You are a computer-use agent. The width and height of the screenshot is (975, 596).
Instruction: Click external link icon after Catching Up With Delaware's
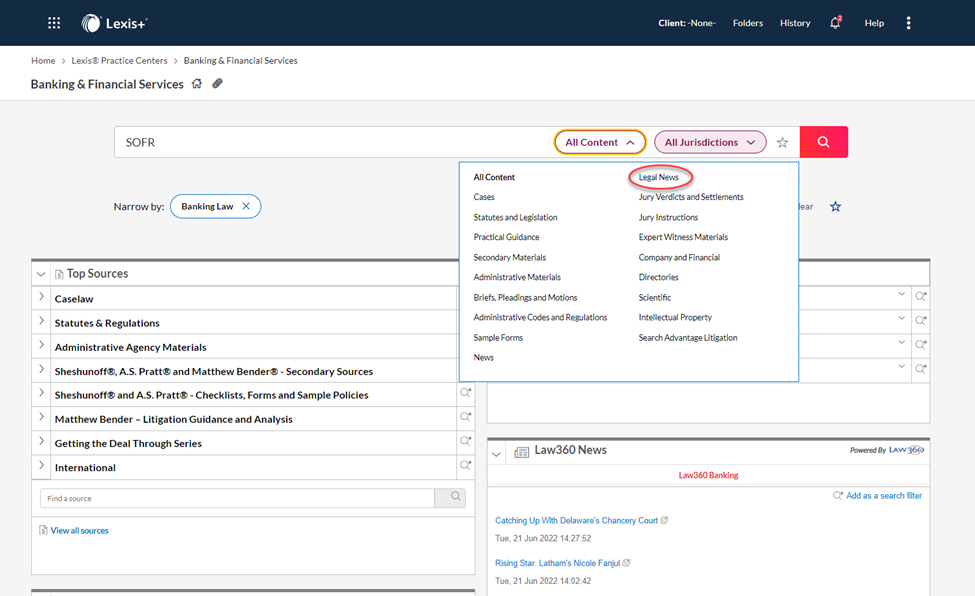click(664, 520)
